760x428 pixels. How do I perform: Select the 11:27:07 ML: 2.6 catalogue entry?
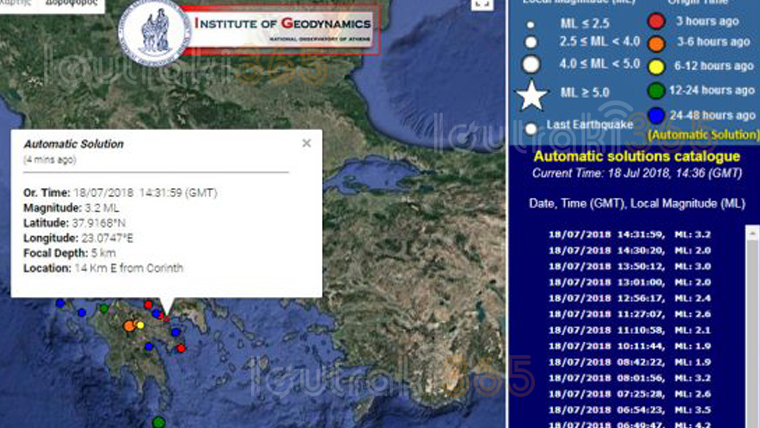point(629,315)
